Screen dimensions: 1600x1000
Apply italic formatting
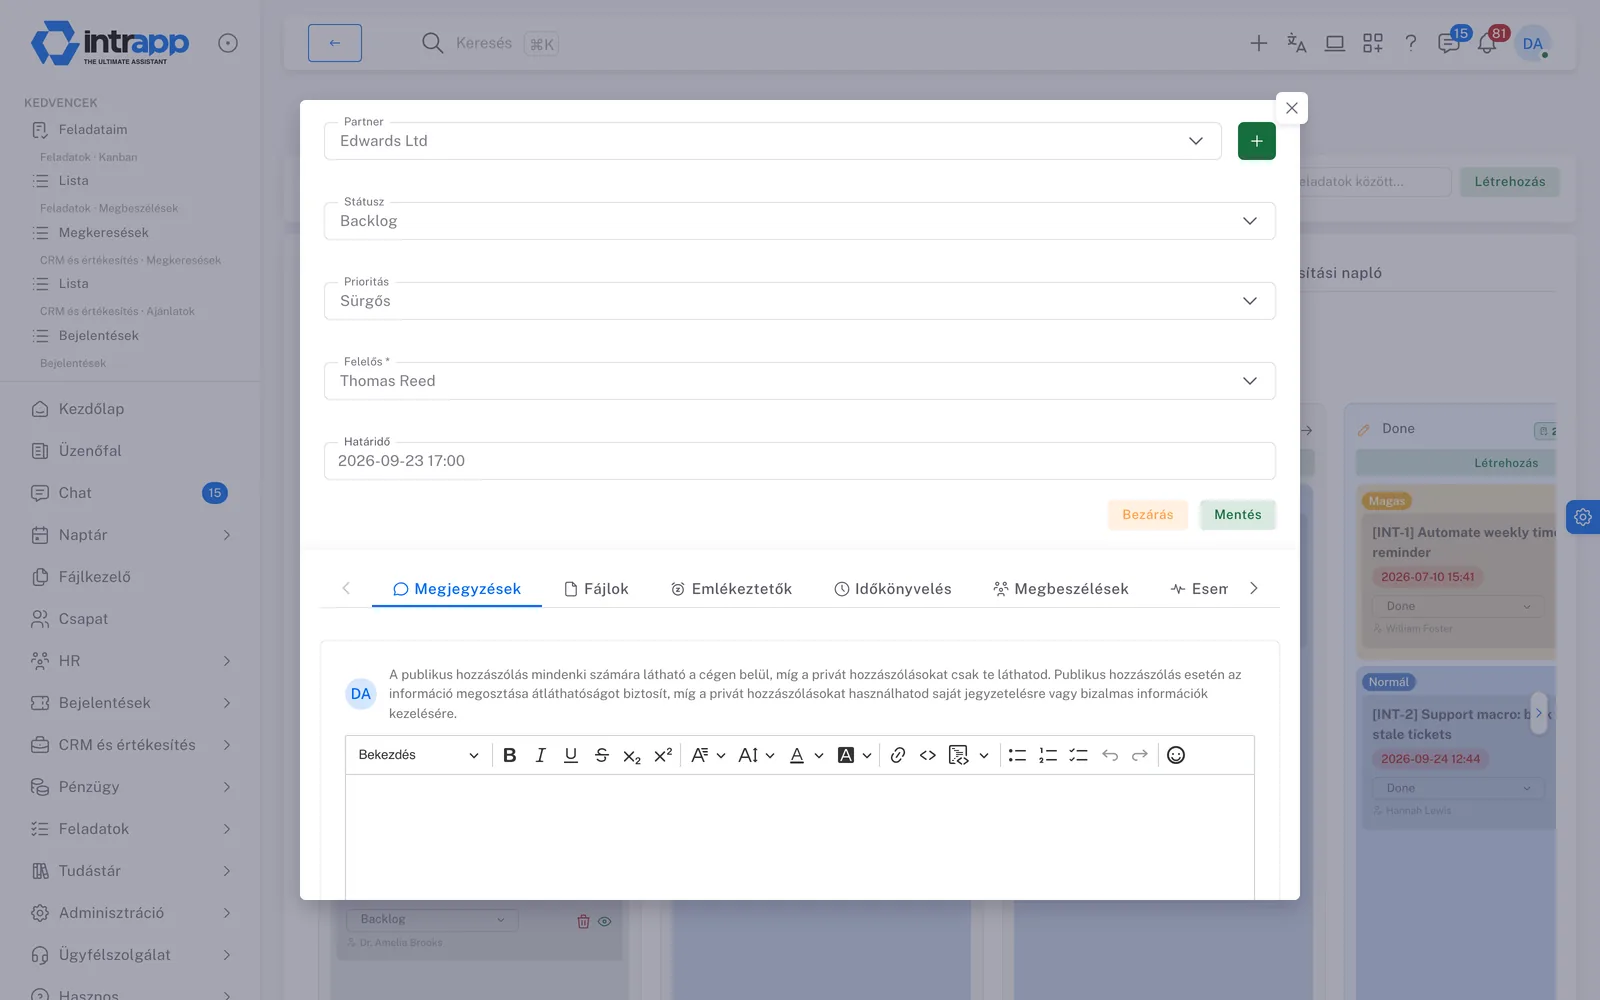click(x=540, y=755)
